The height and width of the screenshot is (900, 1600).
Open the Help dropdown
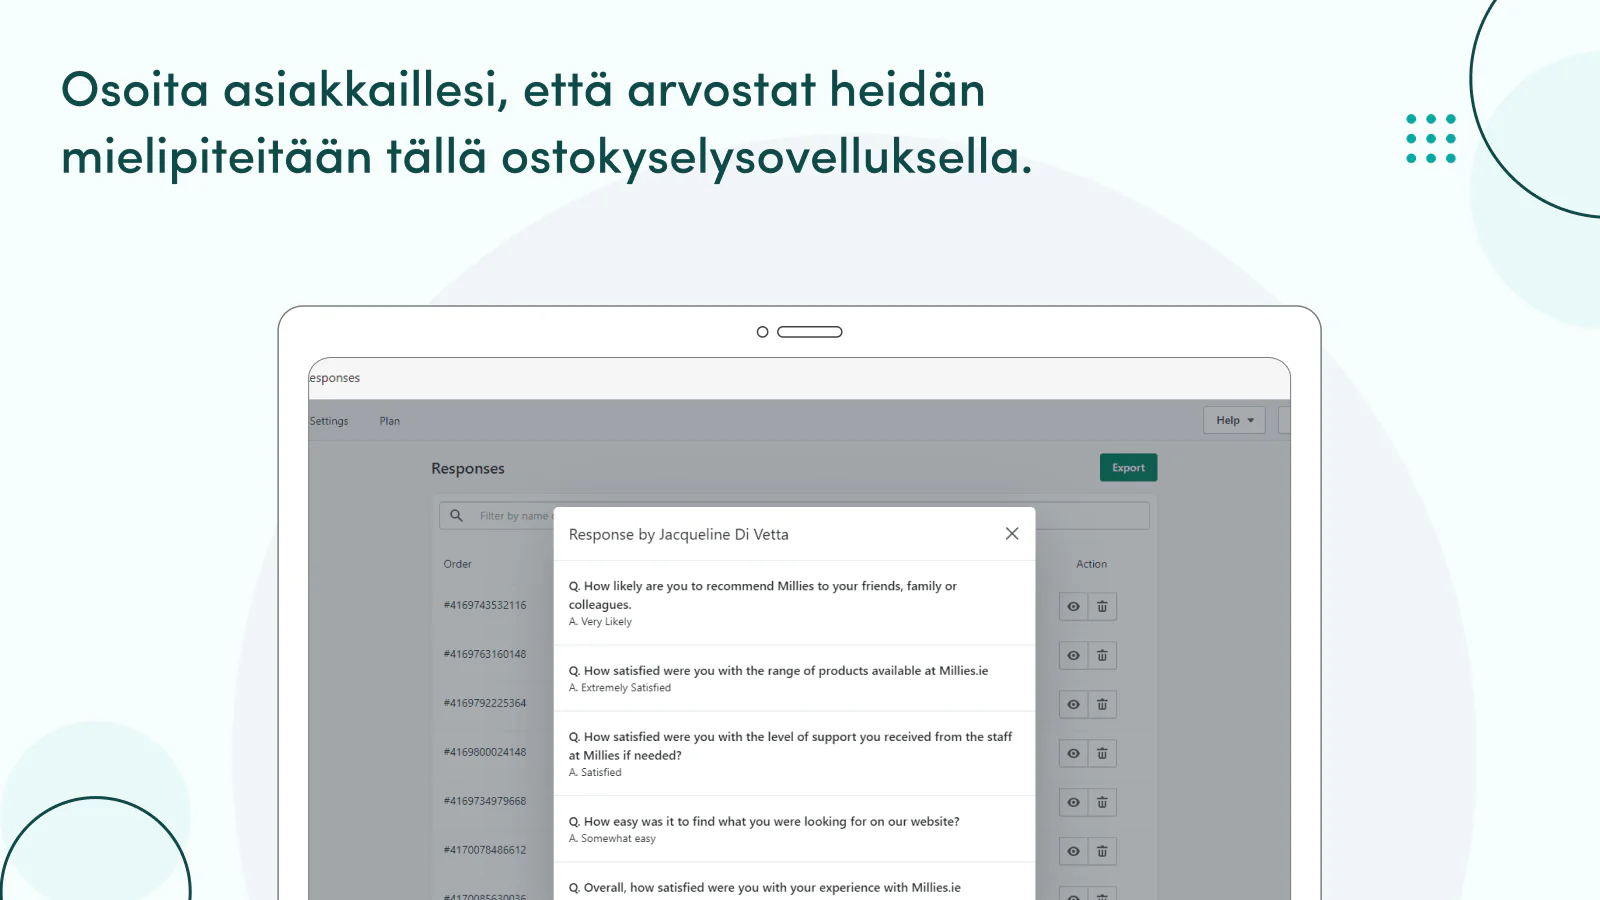tap(1234, 421)
